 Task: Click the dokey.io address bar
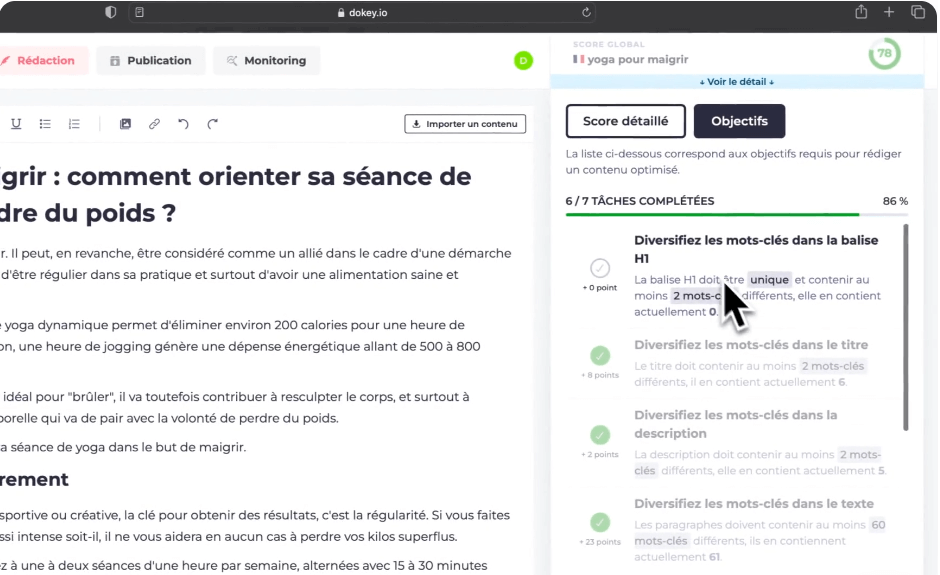click(x=362, y=13)
